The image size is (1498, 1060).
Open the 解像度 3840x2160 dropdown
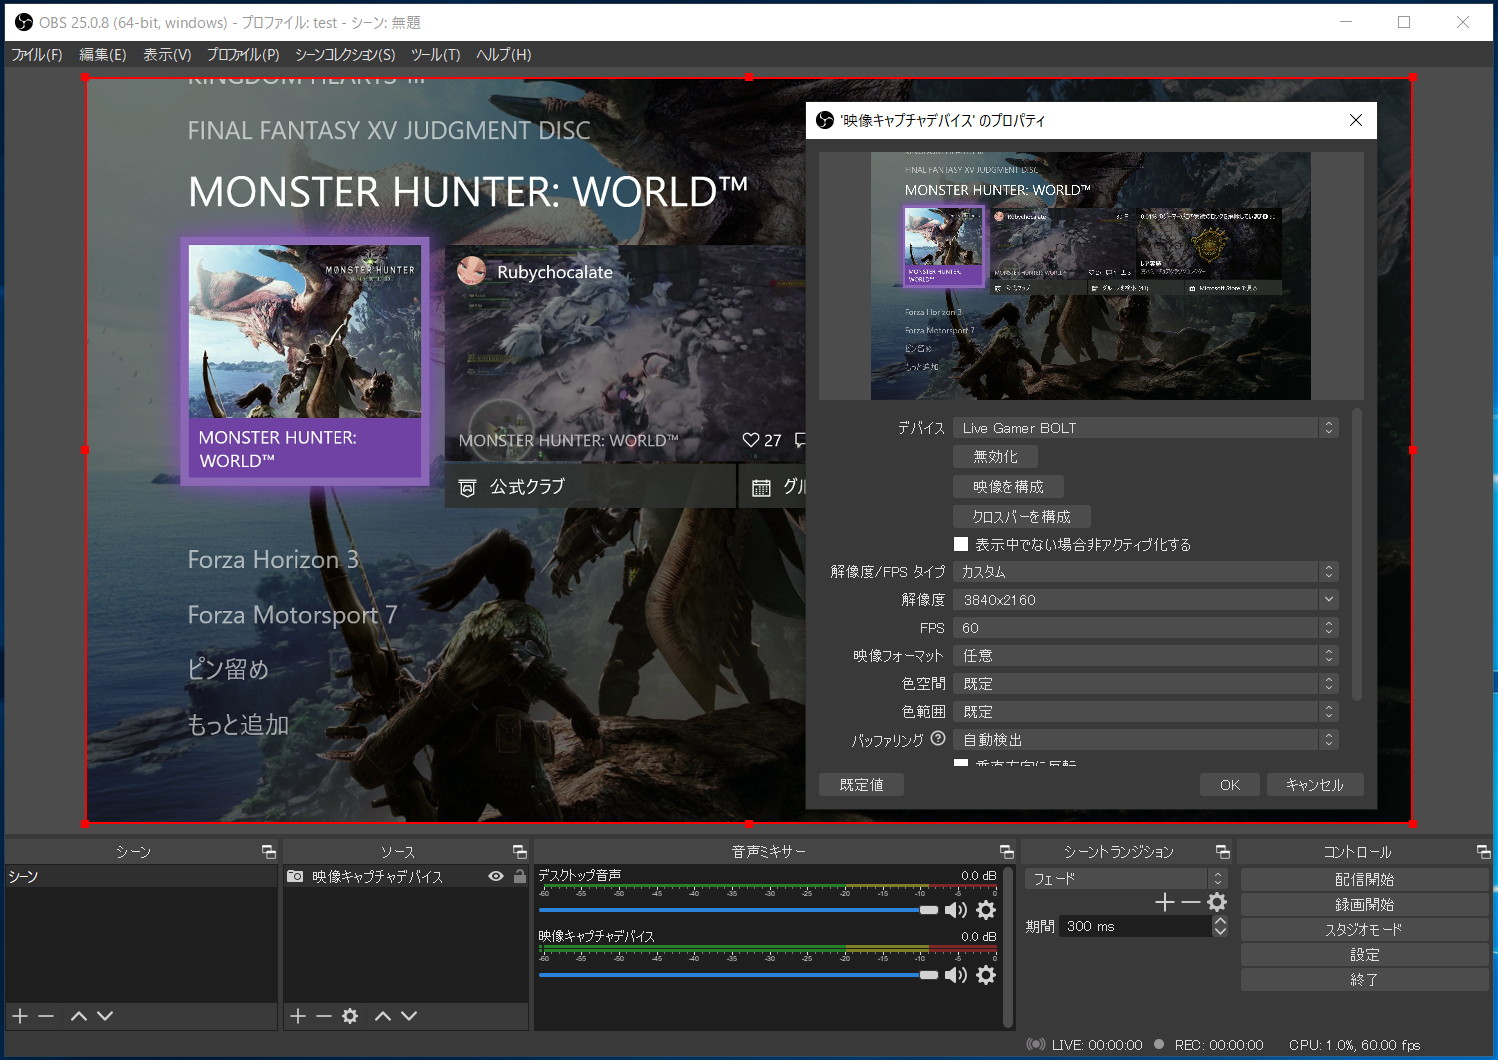coord(1146,600)
